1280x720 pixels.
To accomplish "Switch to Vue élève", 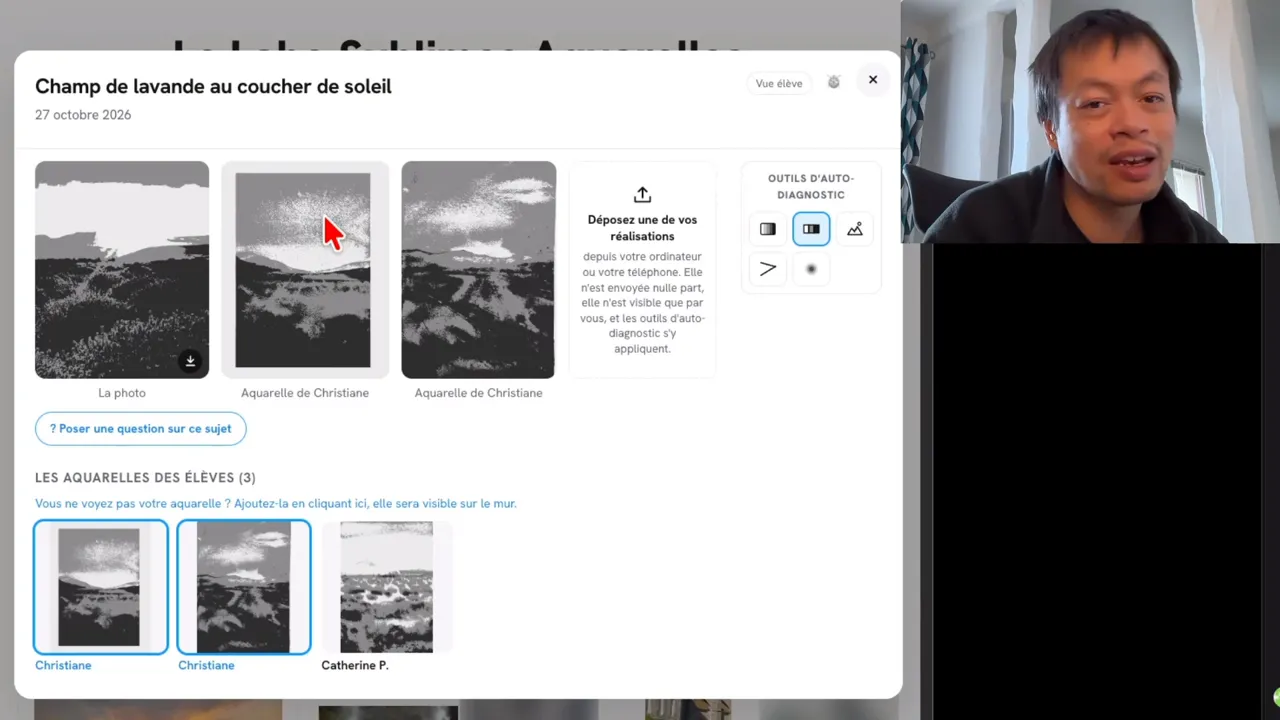I will click(779, 83).
